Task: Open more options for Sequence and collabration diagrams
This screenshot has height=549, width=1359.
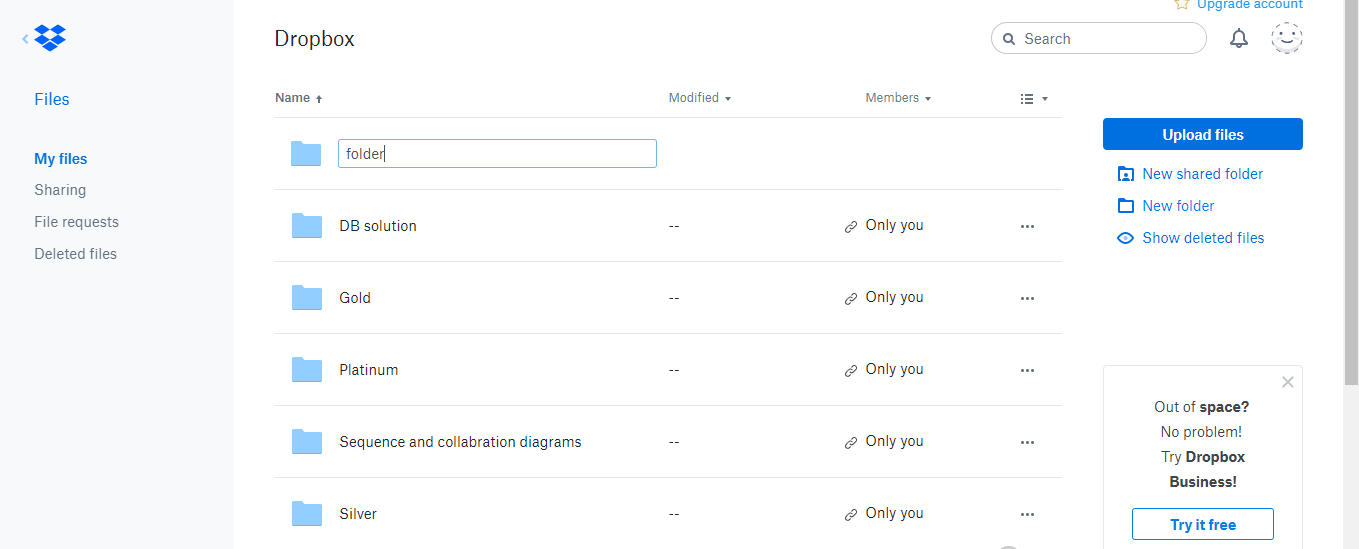Action: (1027, 442)
